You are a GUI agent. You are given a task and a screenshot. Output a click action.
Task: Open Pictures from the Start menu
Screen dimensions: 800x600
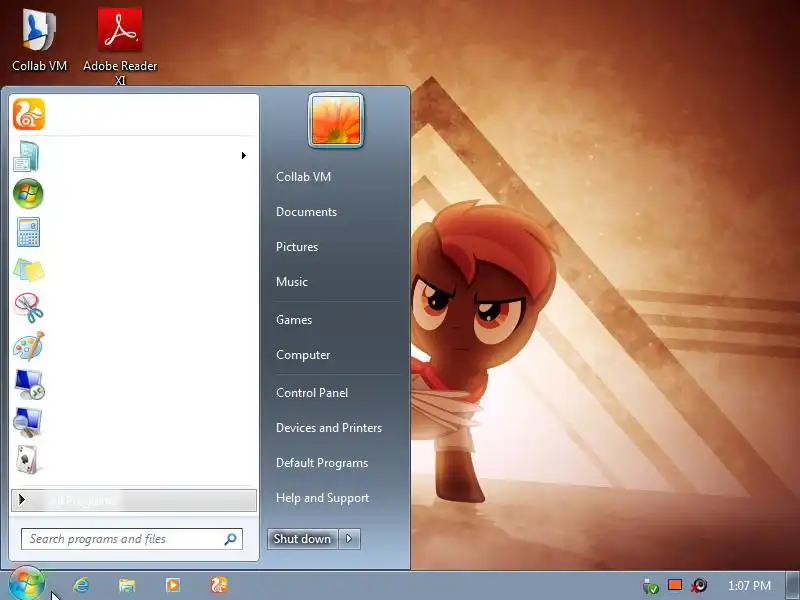coord(297,247)
